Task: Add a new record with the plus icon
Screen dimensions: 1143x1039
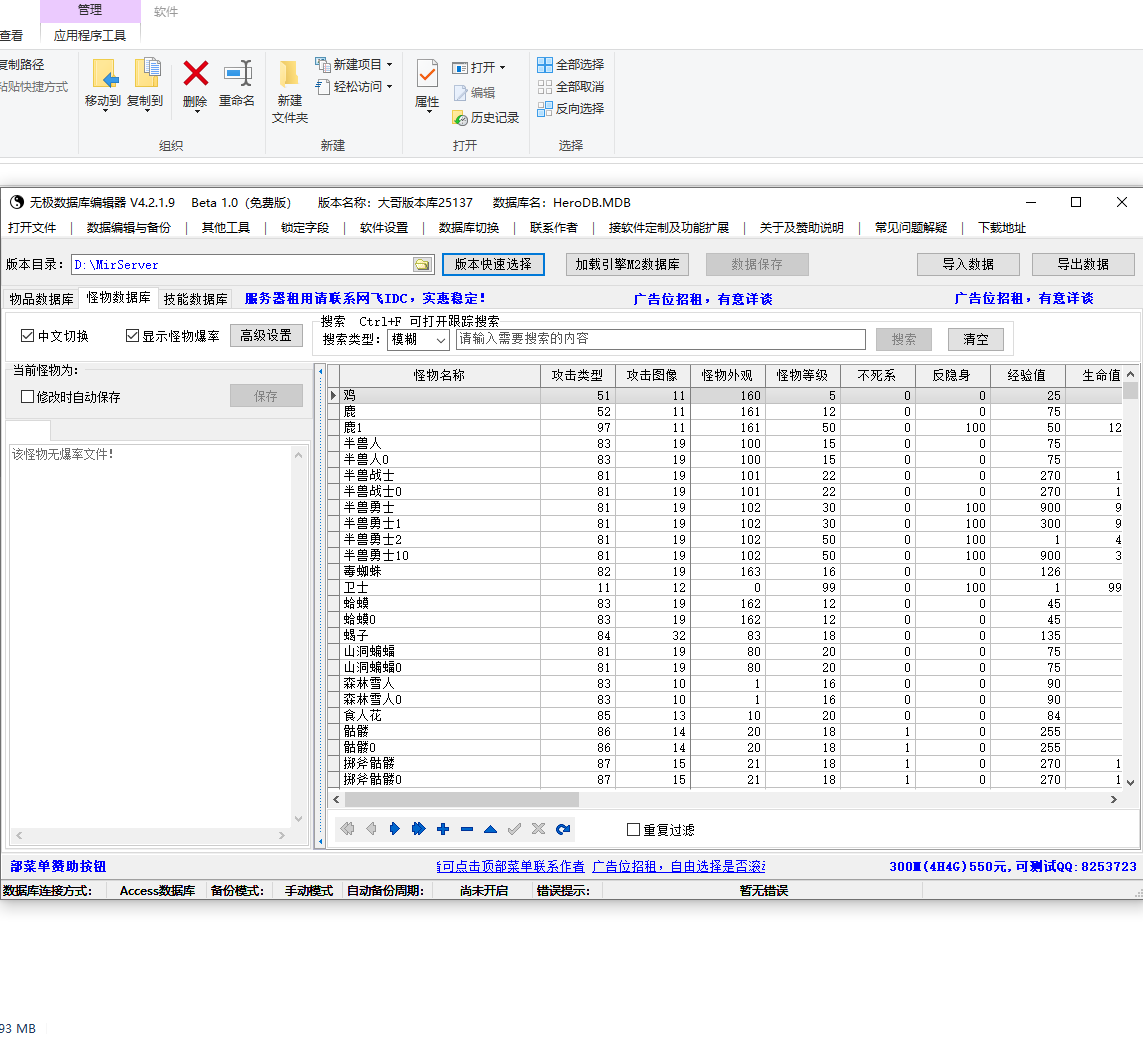Action: point(443,829)
